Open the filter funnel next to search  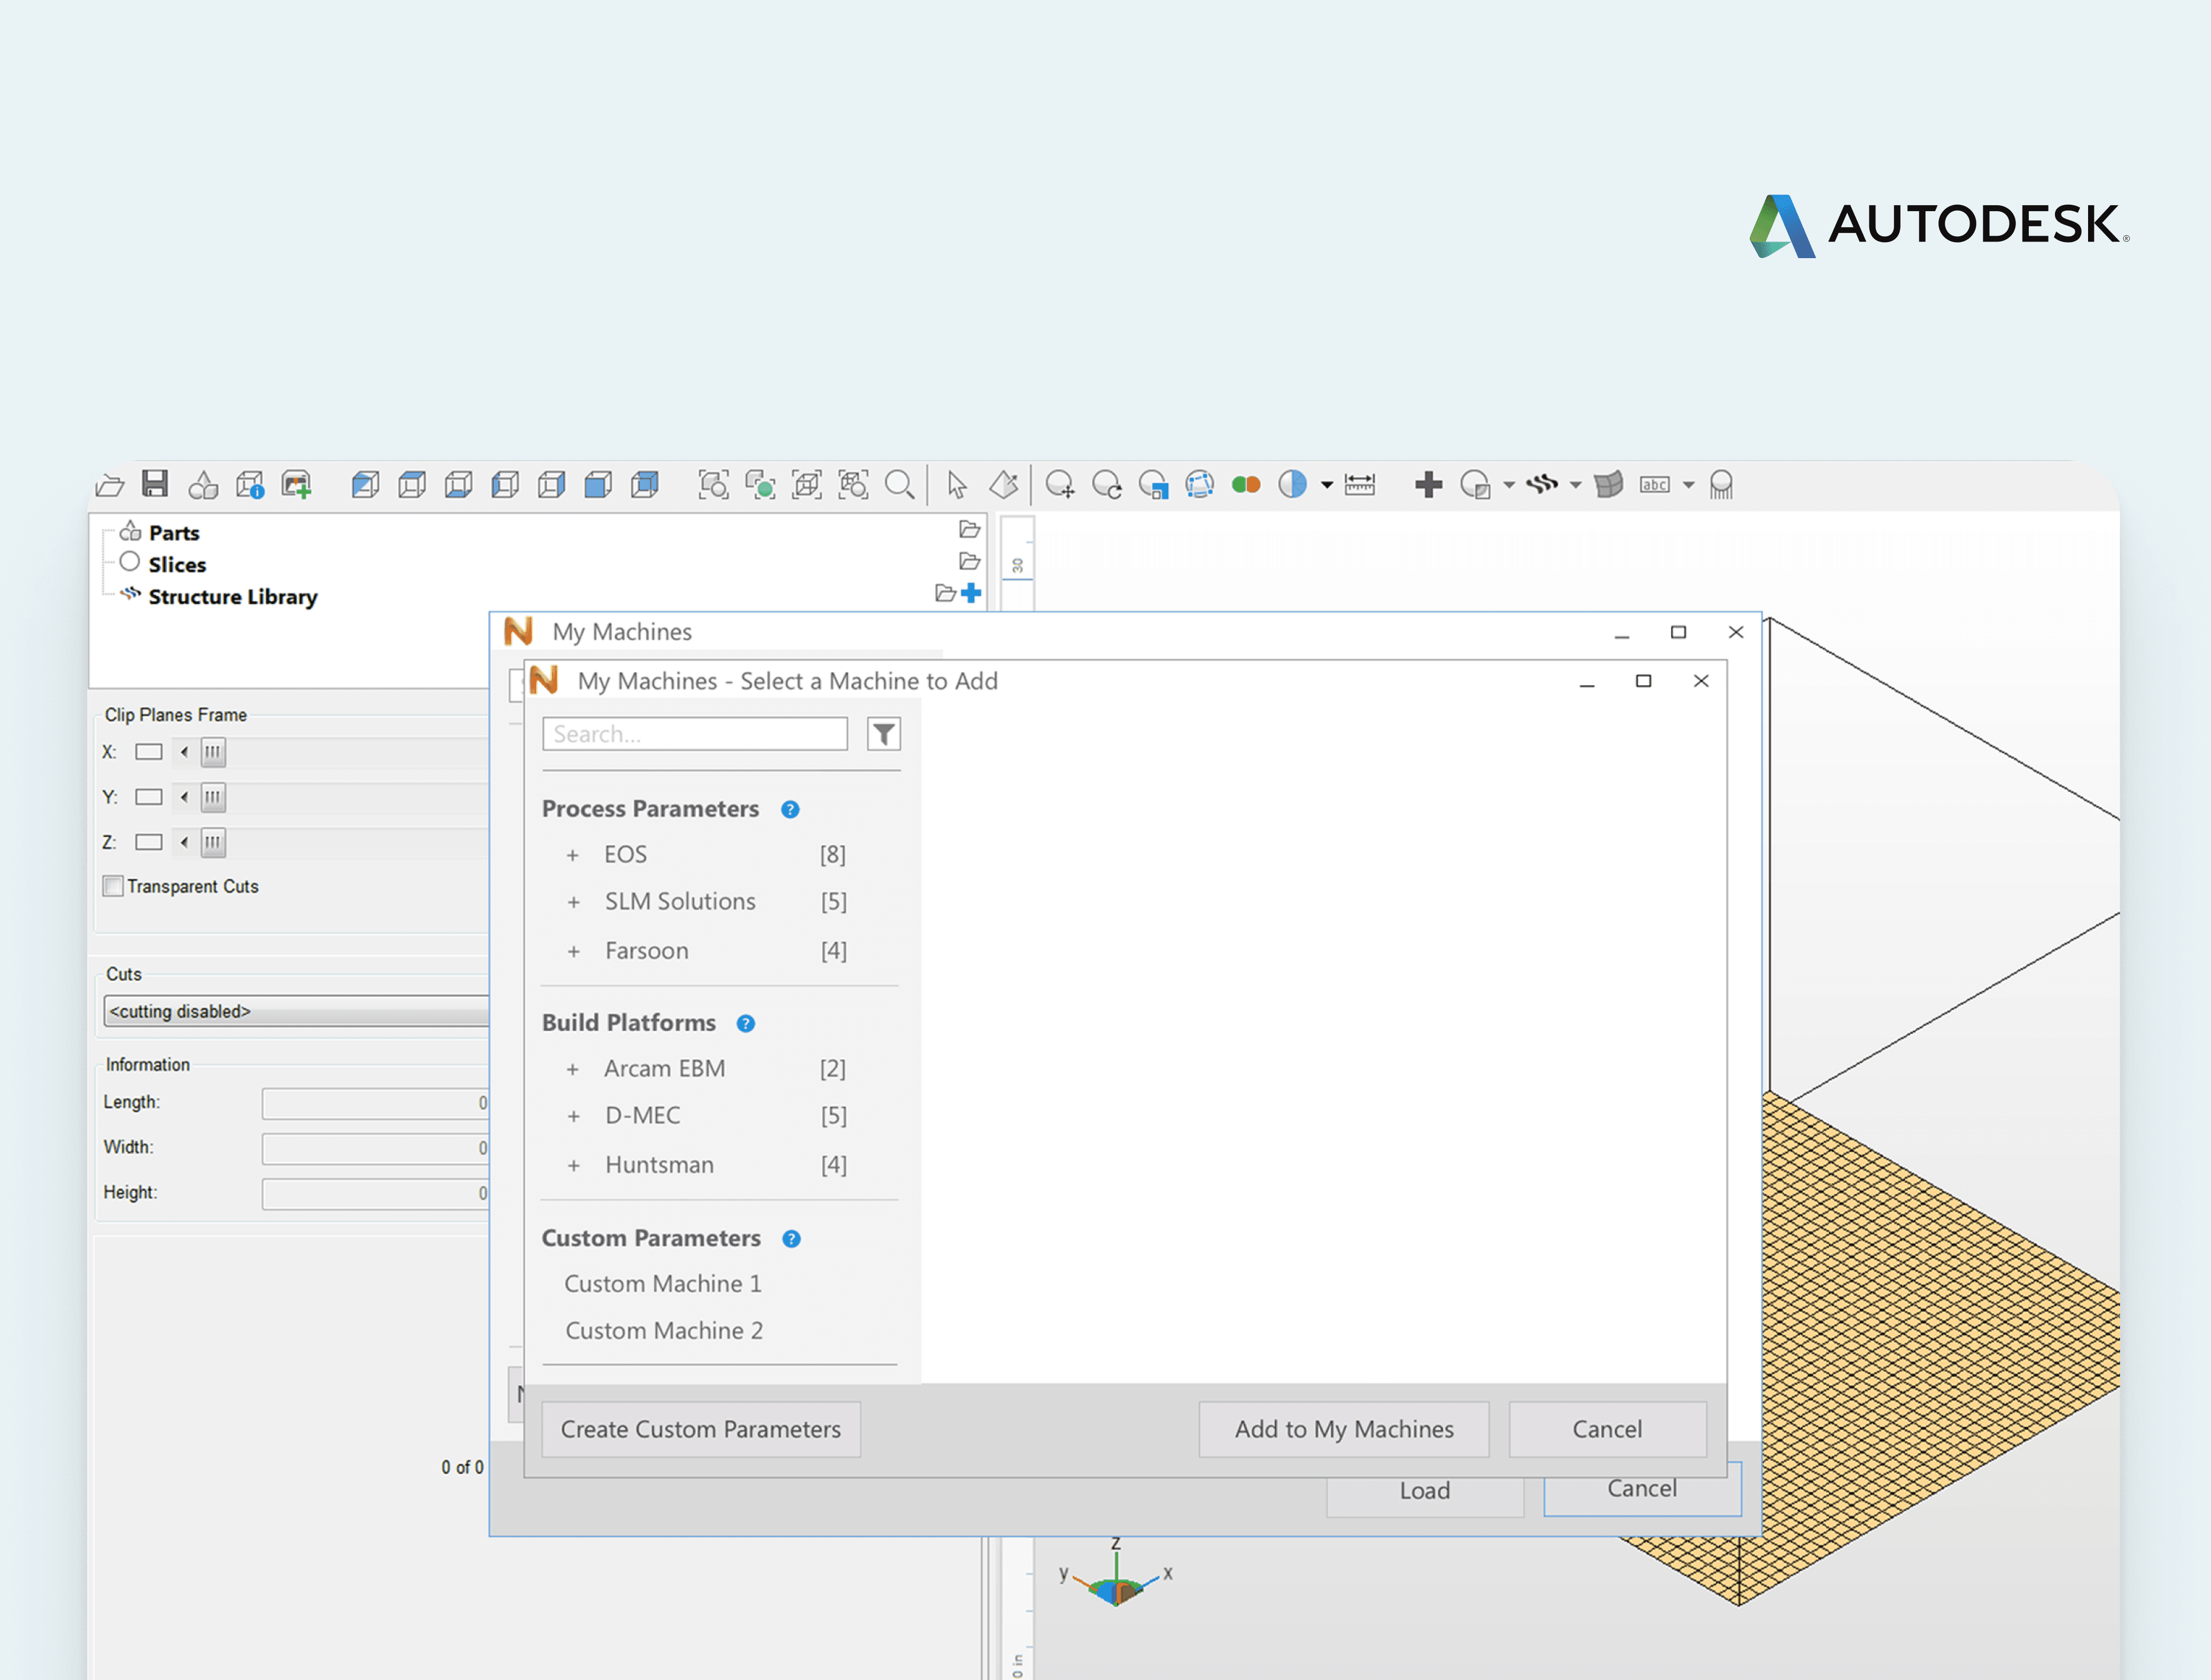point(883,735)
